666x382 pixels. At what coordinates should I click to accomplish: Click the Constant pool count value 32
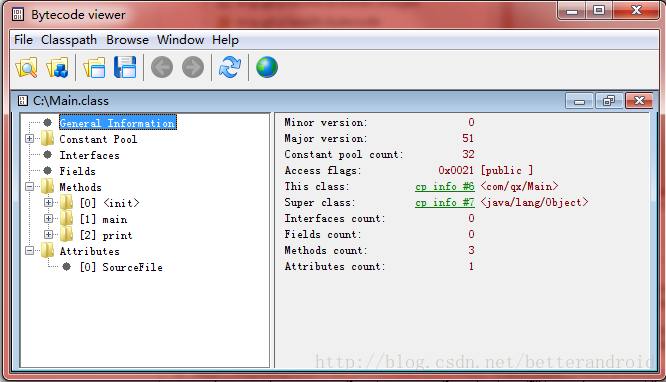tap(468, 154)
